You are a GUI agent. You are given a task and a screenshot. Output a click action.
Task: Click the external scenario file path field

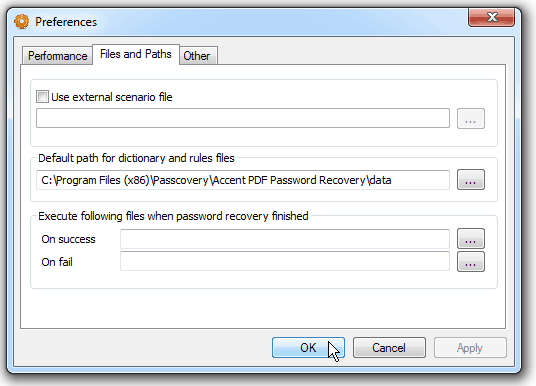click(243, 118)
